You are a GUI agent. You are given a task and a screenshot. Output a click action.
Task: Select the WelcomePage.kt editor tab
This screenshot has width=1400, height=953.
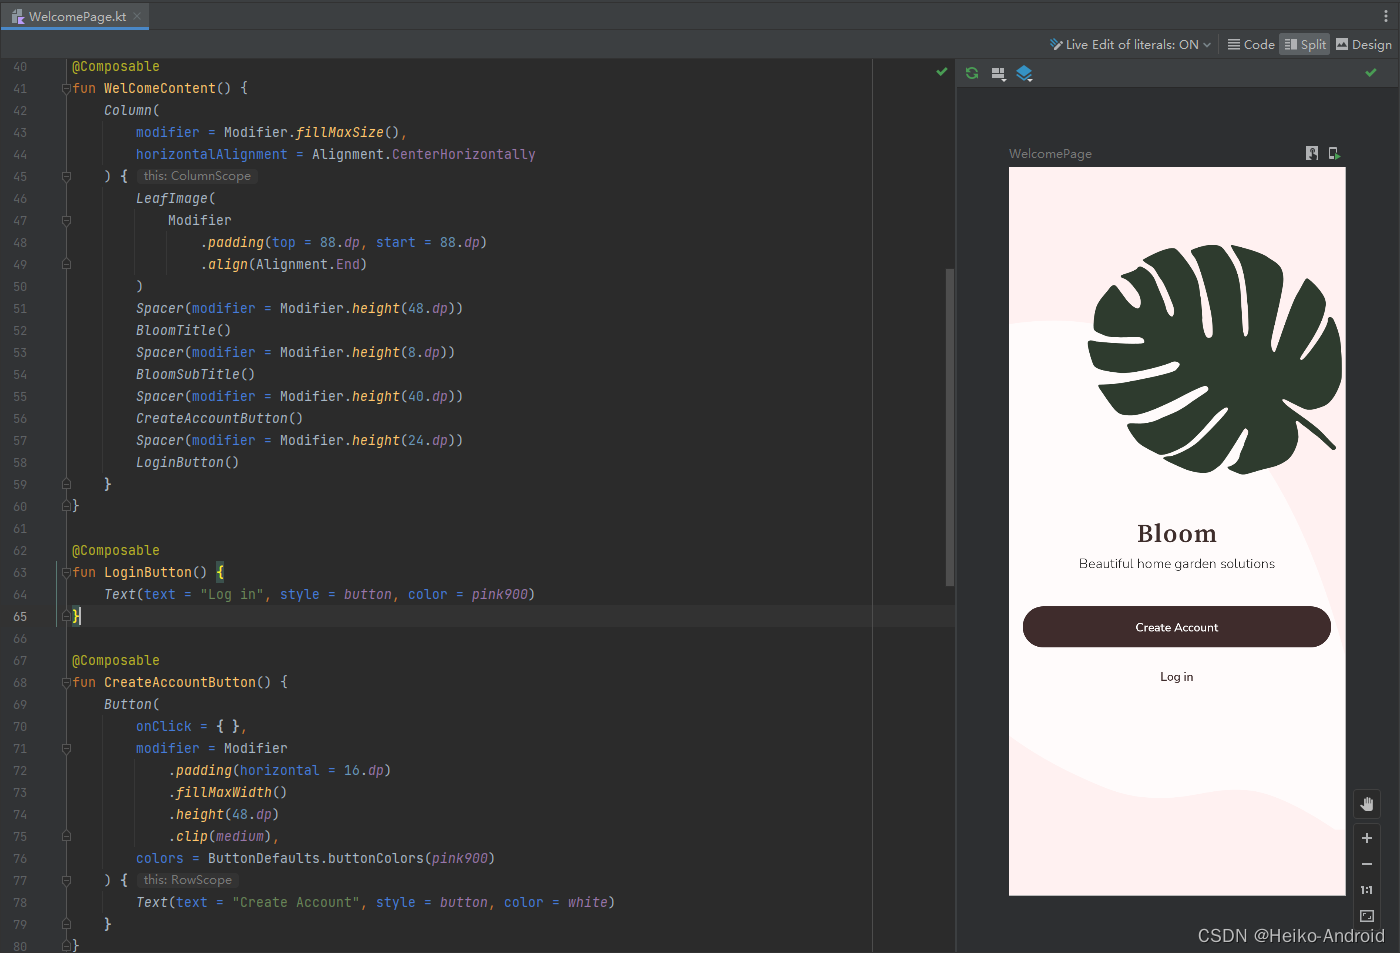point(76,16)
